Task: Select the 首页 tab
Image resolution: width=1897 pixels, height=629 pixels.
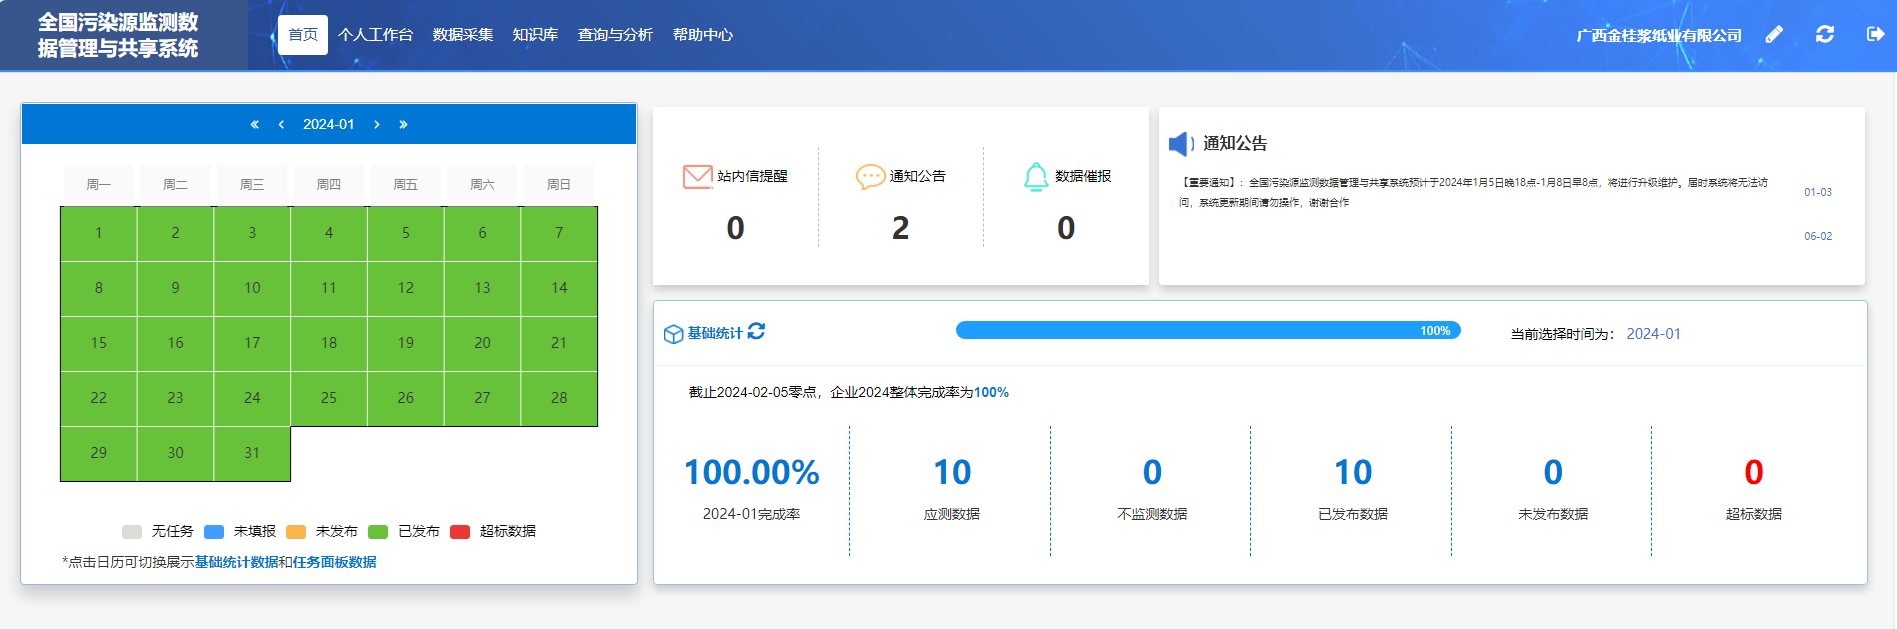Action: coord(302,35)
